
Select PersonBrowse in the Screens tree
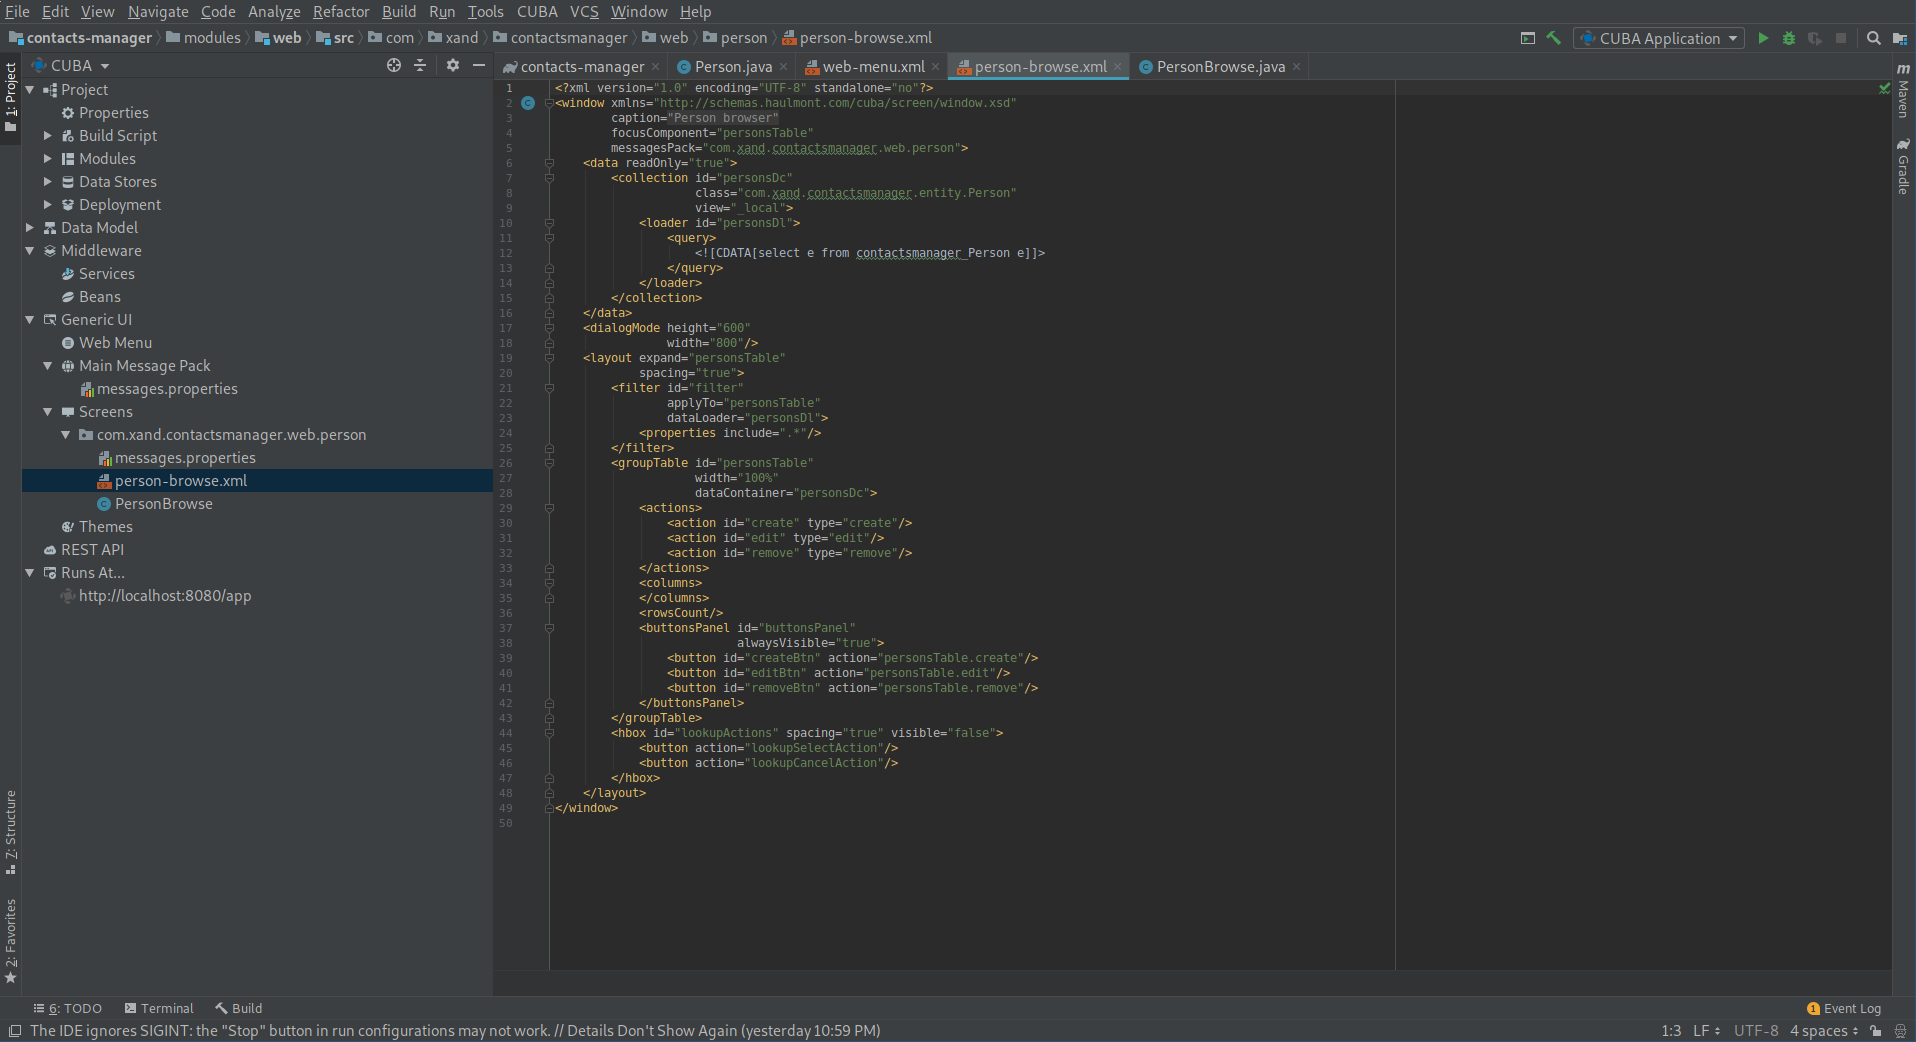164,504
